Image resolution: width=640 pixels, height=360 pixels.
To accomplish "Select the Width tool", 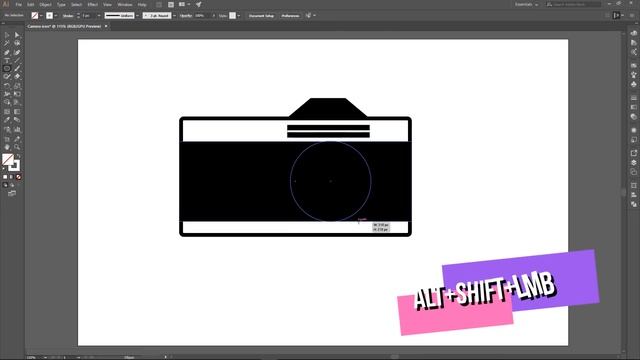I will (x=7, y=94).
